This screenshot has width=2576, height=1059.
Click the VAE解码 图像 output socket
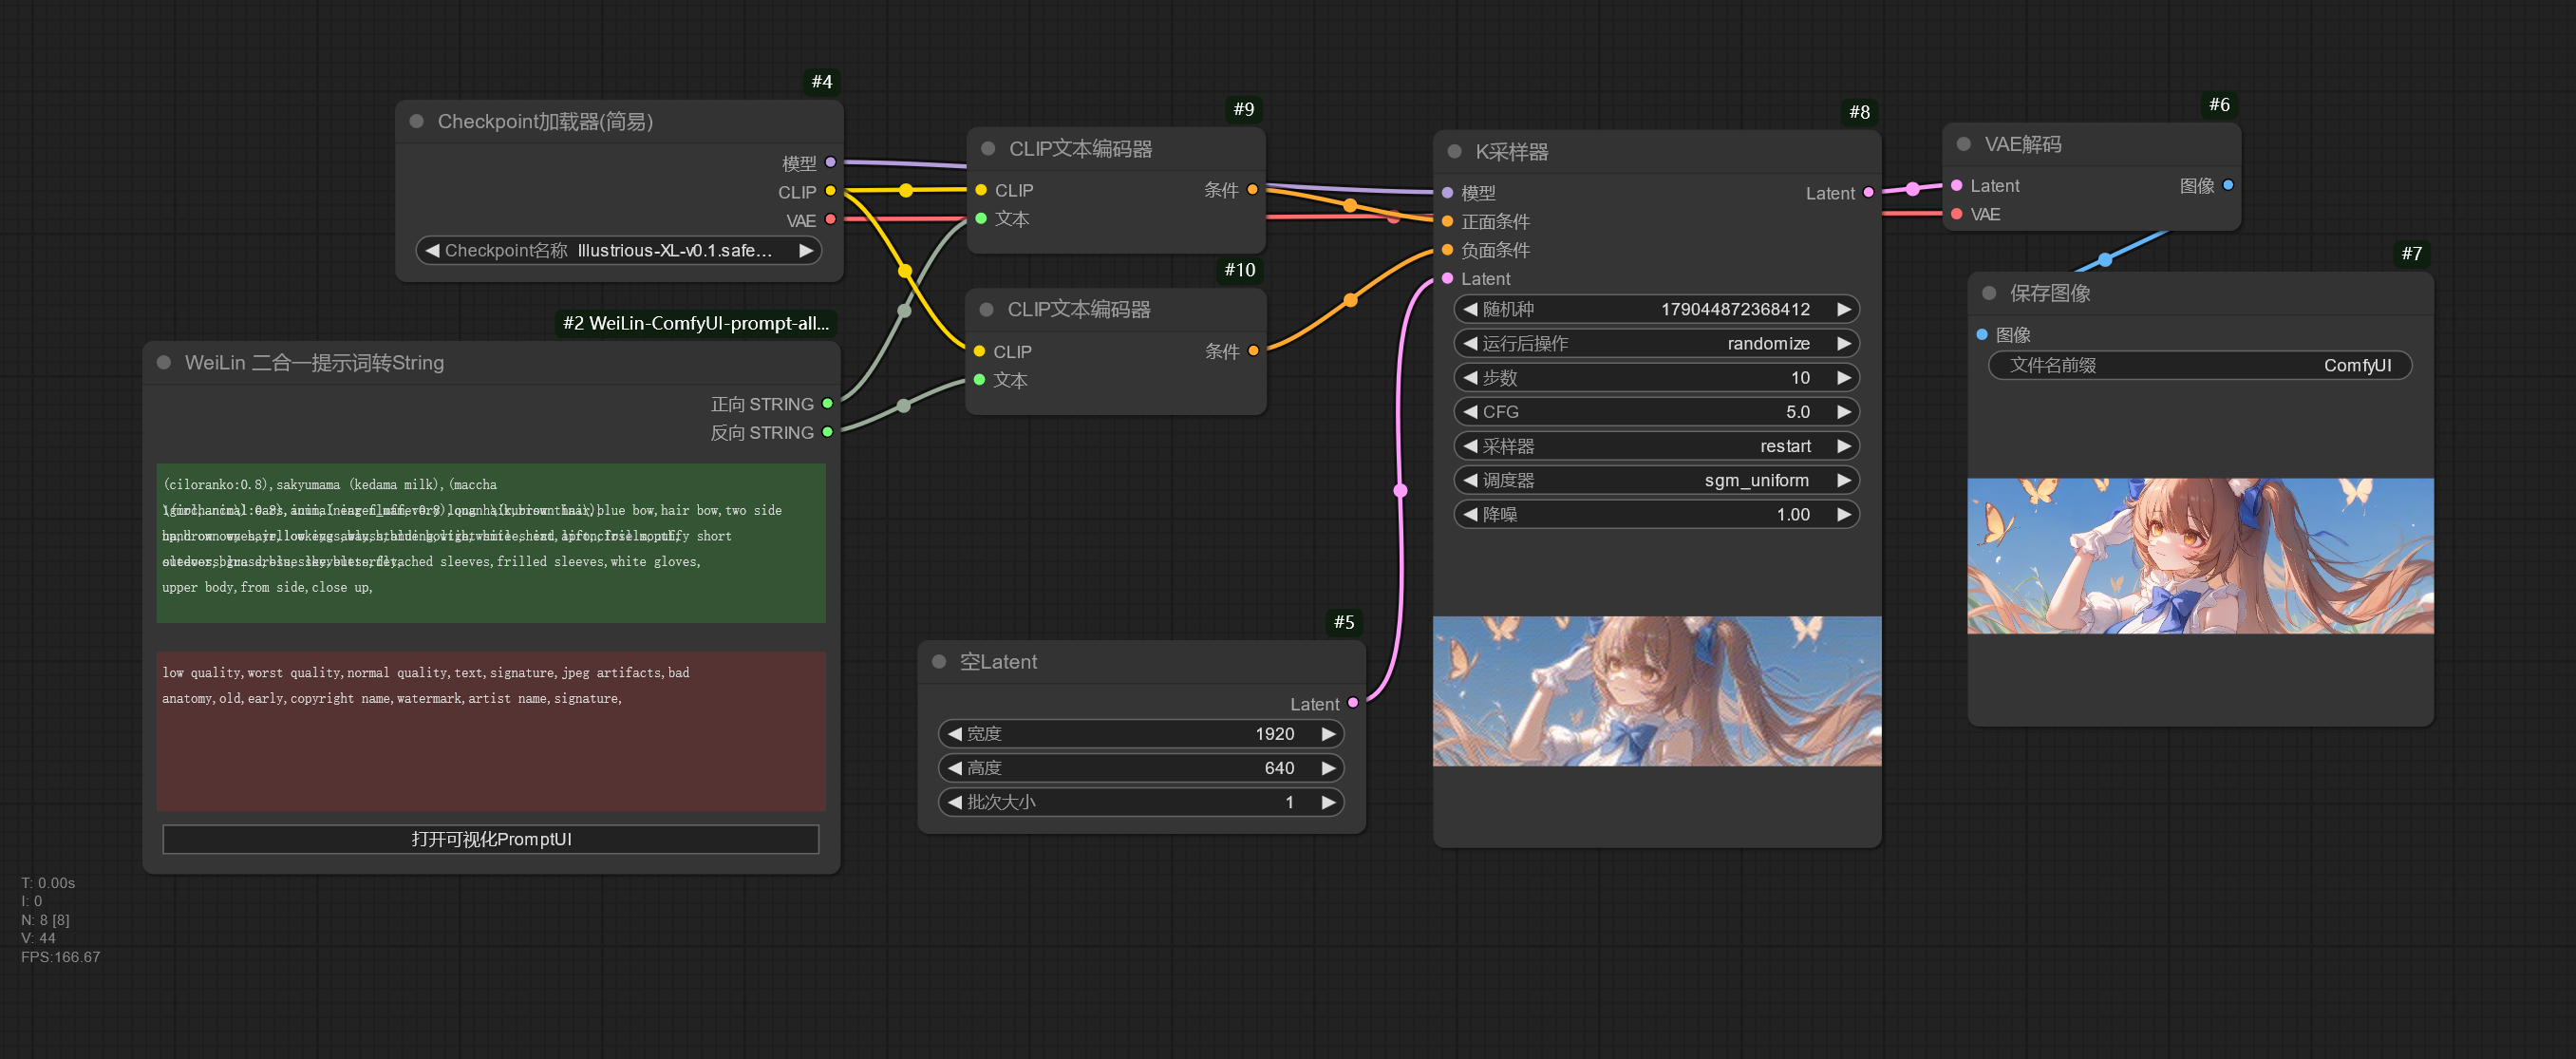point(2228,185)
